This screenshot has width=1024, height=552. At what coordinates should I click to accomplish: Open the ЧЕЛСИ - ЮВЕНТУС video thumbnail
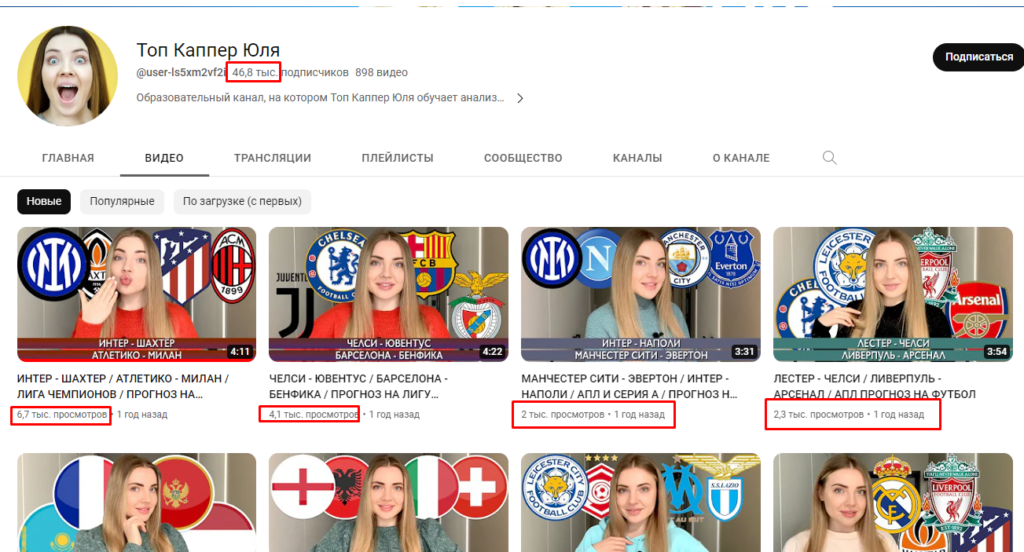[x=389, y=294]
